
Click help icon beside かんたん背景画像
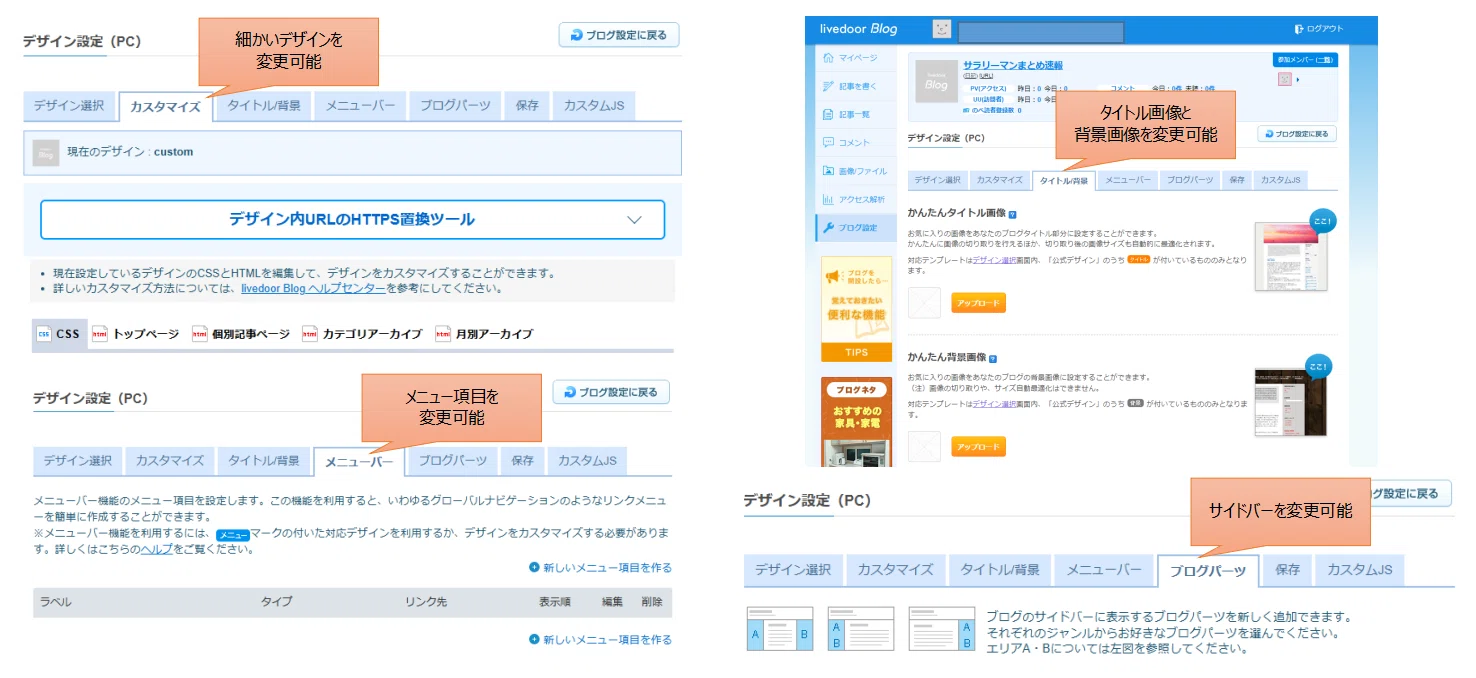point(992,358)
